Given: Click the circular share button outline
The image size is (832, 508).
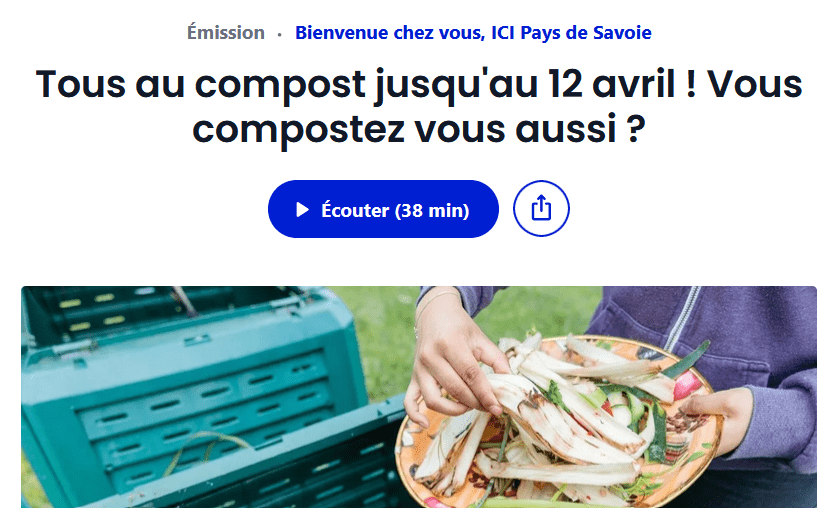Looking at the screenshot, I should pyautogui.click(x=541, y=209).
